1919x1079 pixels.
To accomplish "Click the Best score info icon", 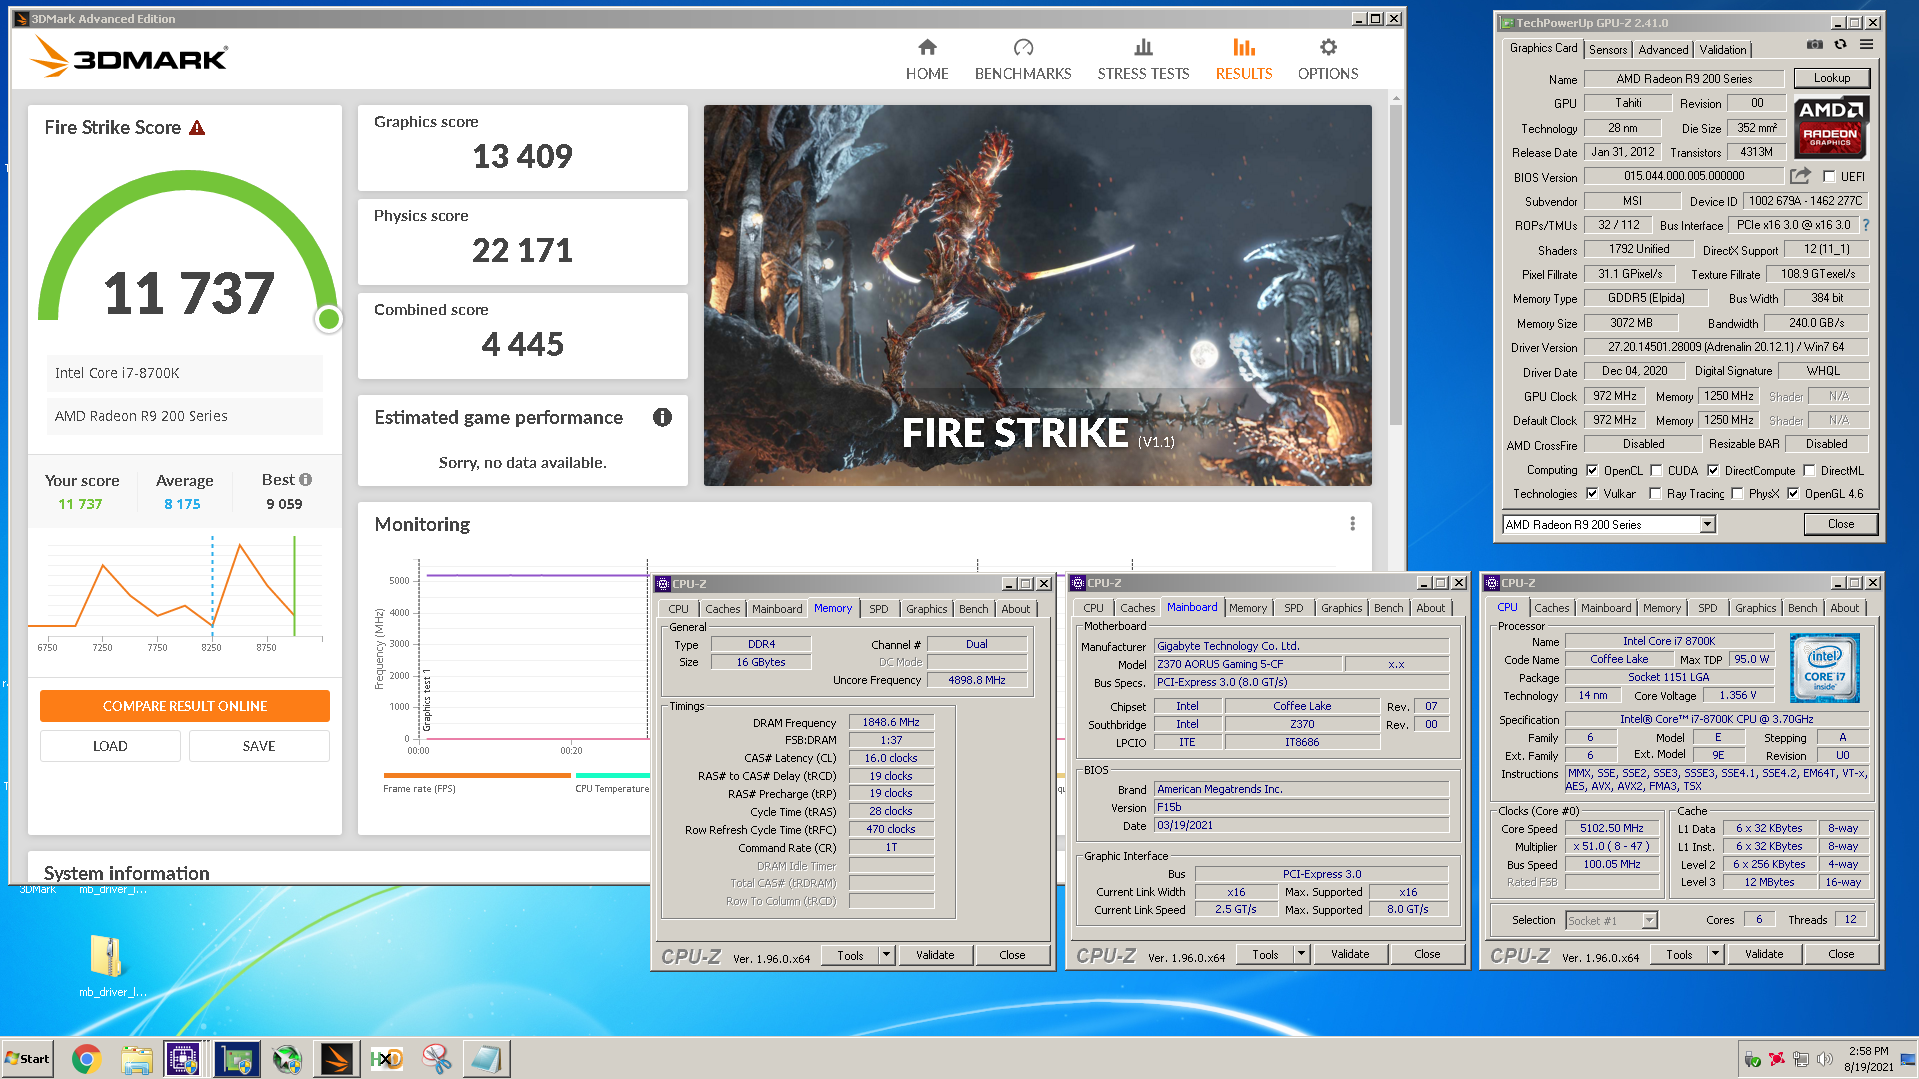I will (x=306, y=480).
